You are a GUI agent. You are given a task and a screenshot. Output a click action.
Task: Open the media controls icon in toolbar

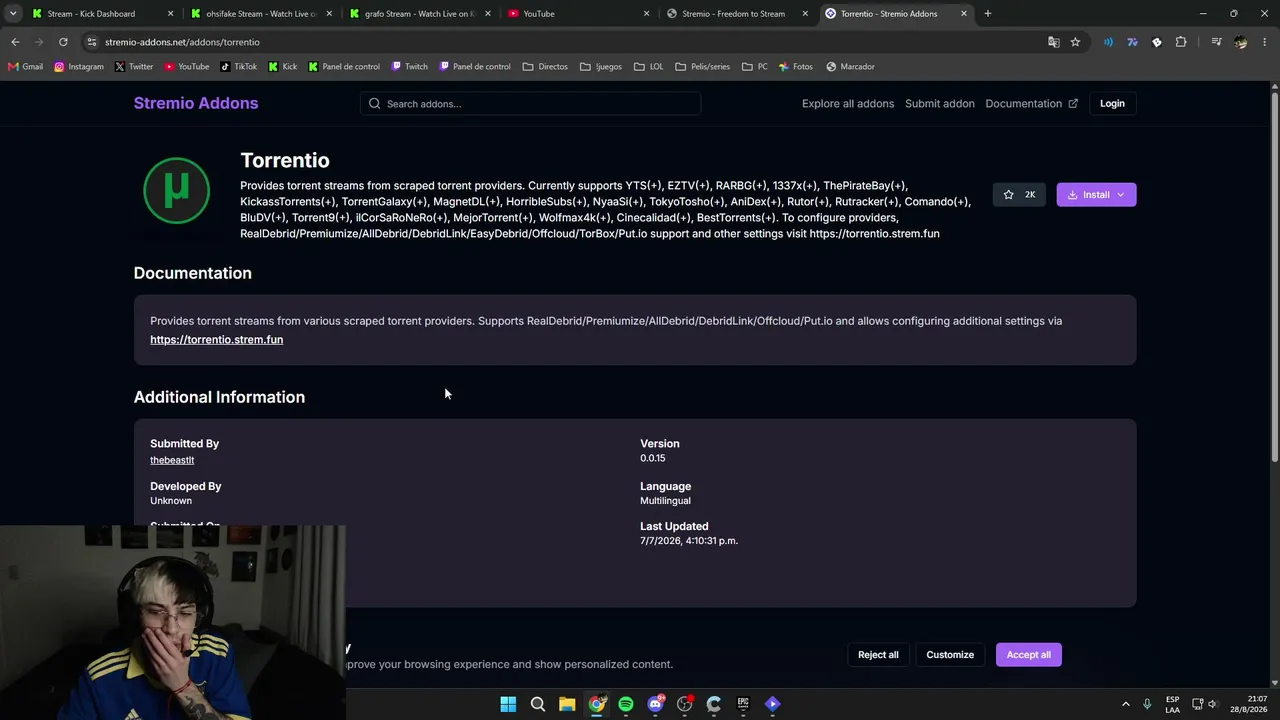(x=1216, y=42)
